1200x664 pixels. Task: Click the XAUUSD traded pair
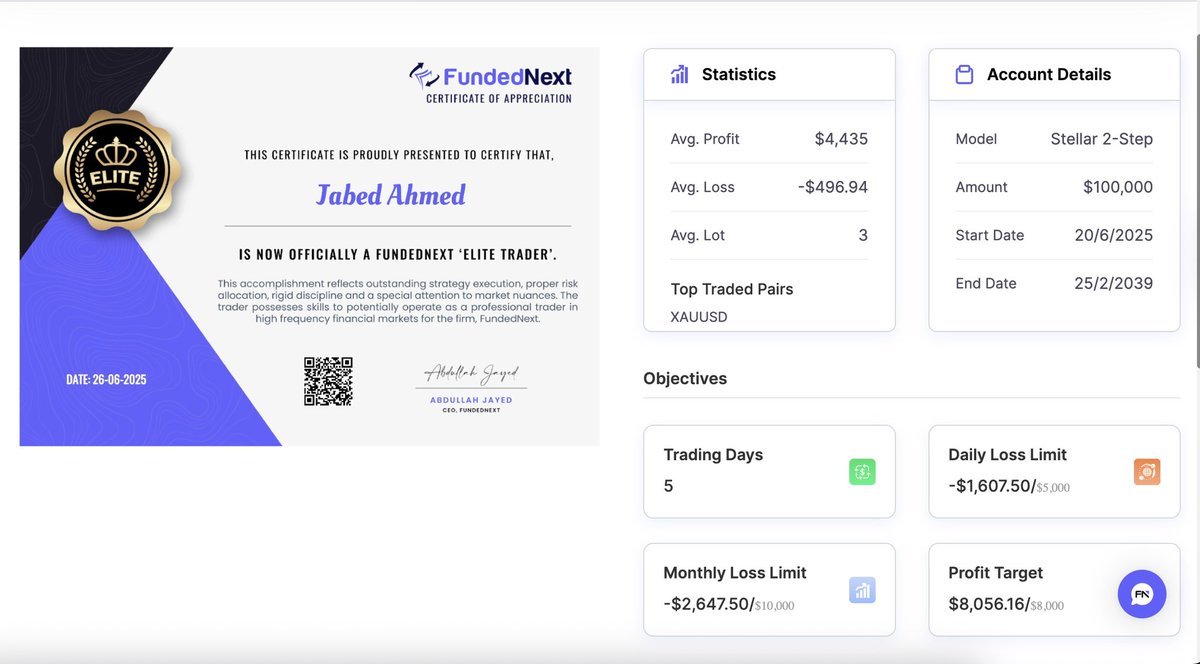click(x=699, y=317)
